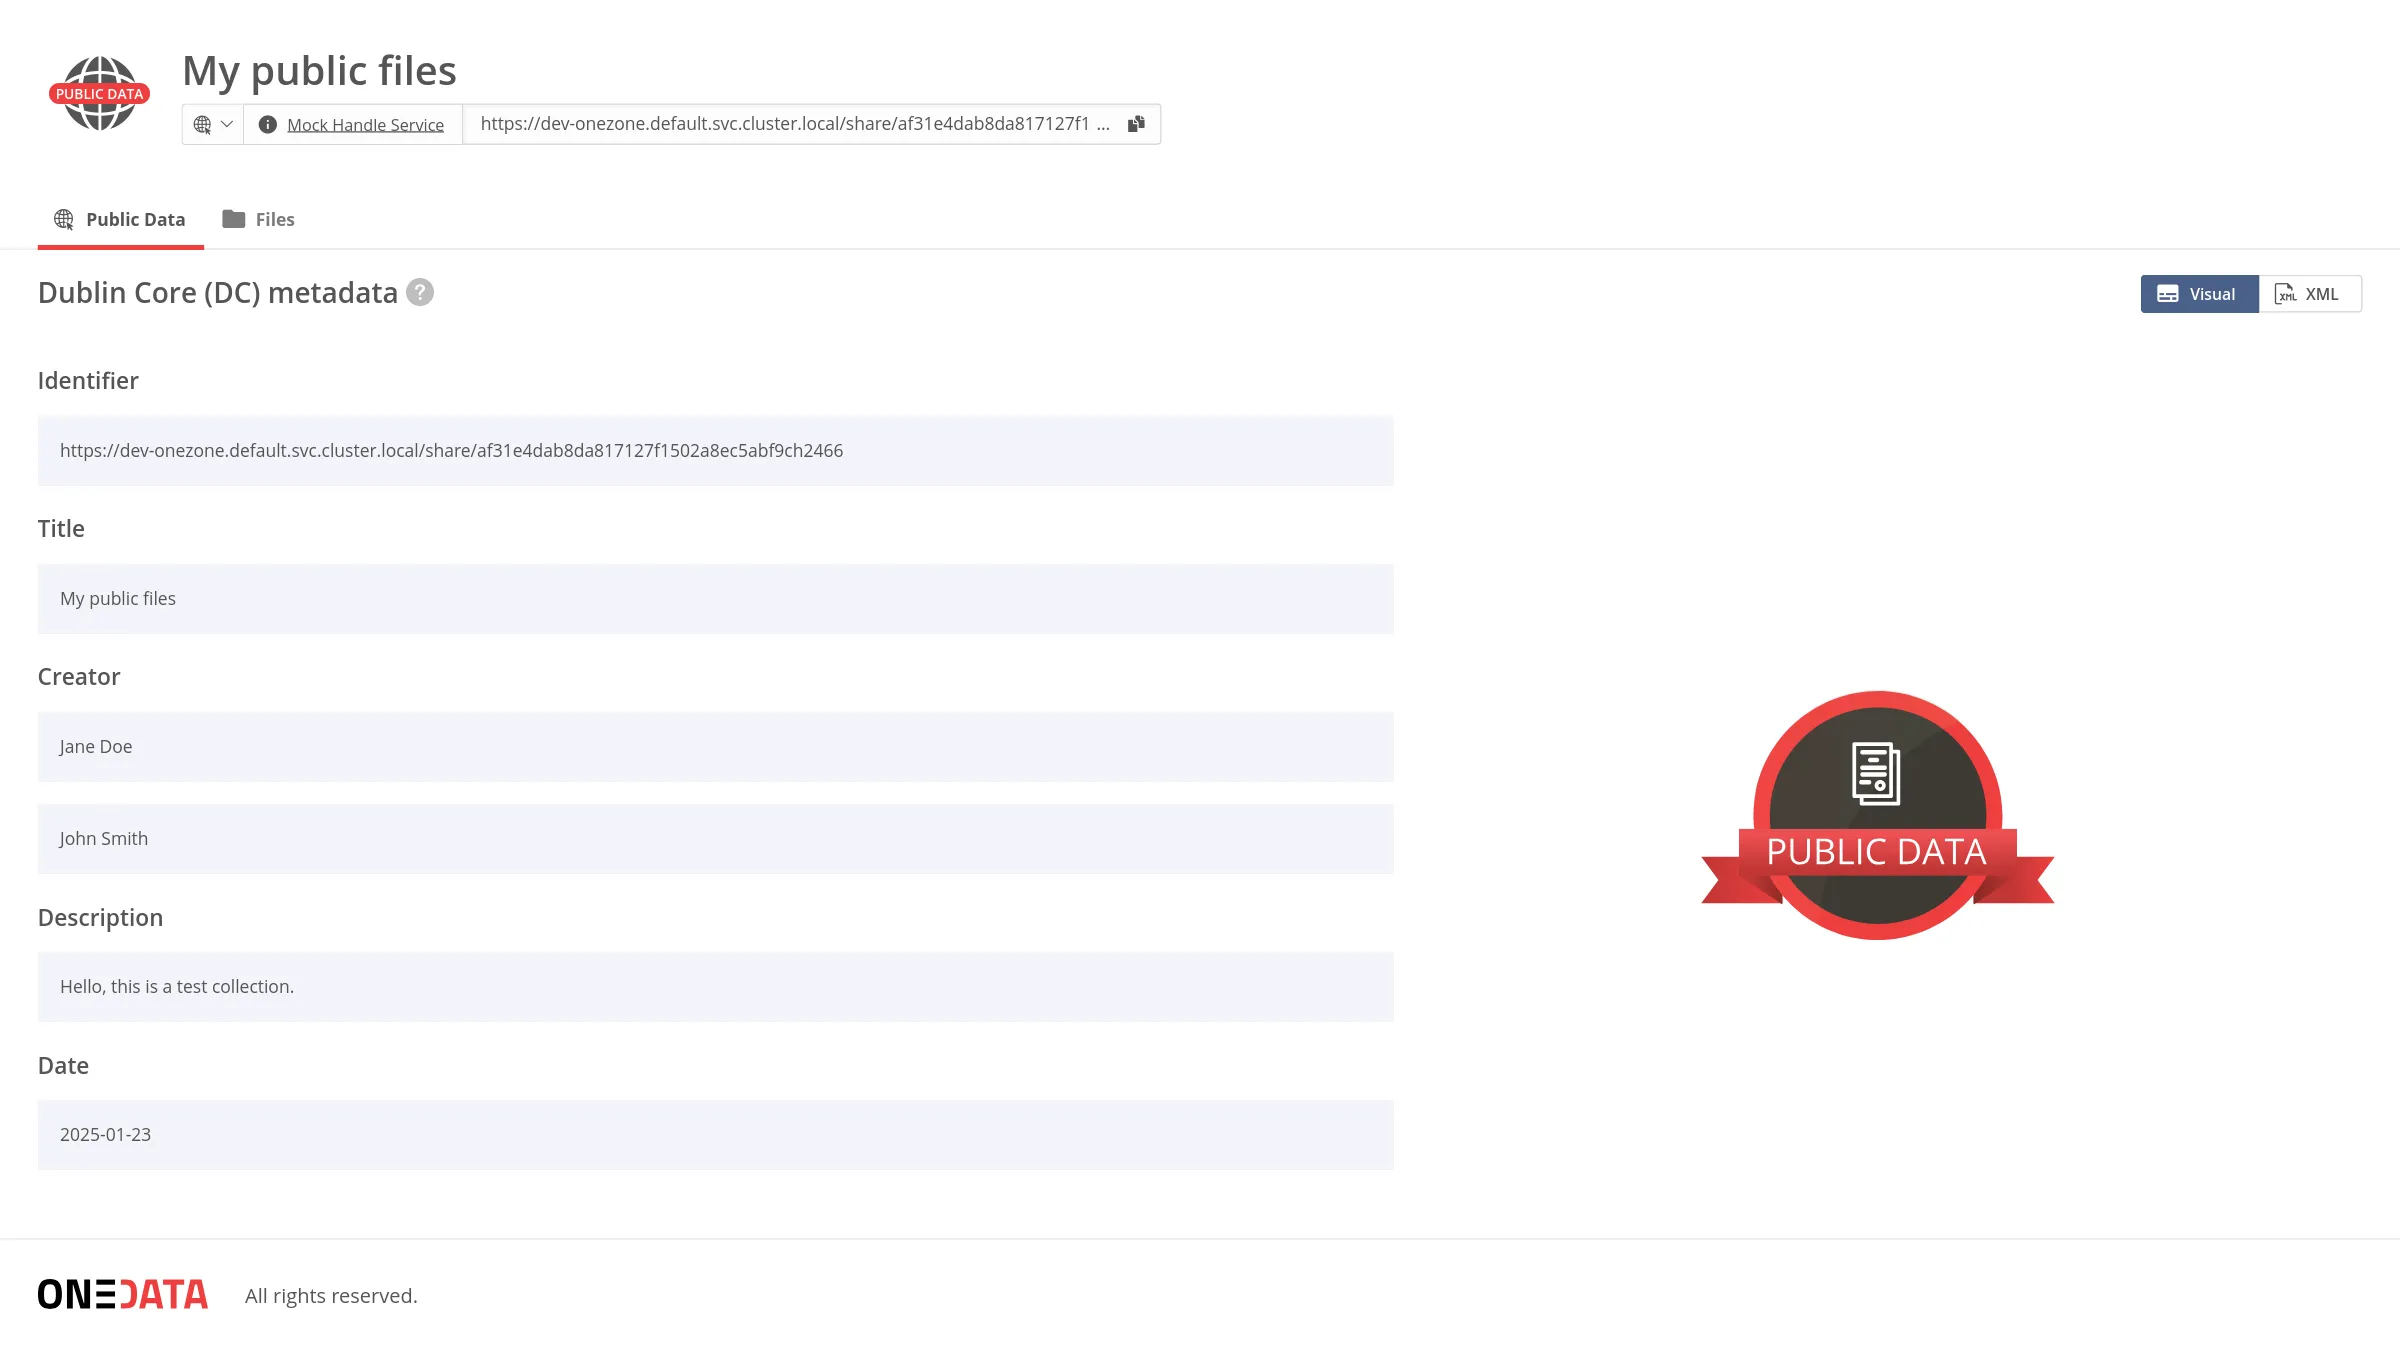Image resolution: width=2400 pixels, height=1350 pixels.
Task: Show Dublin Core metadata help tooltip
Action: pos(420,292)
